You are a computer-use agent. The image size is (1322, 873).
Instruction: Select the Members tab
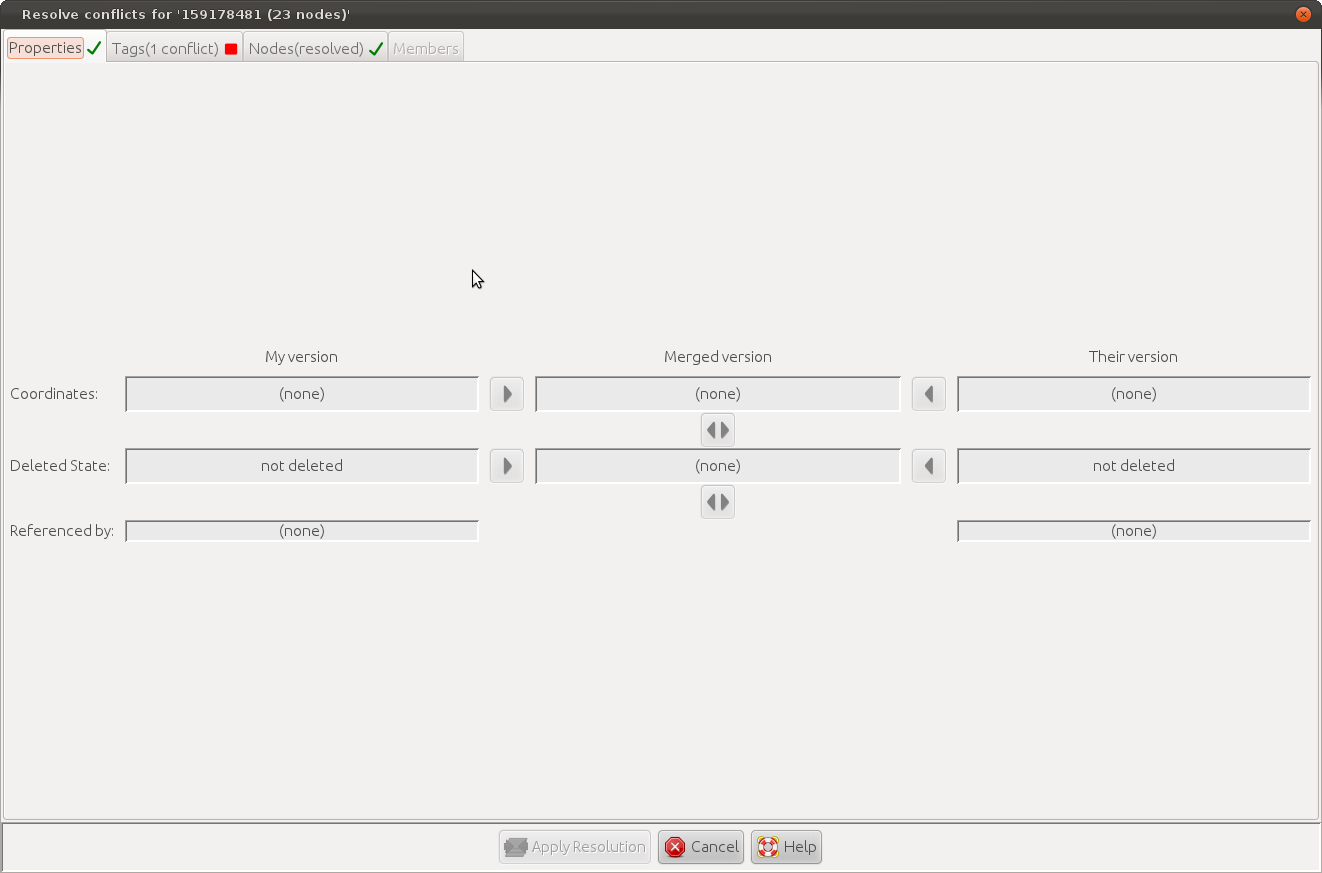[426, 48]
